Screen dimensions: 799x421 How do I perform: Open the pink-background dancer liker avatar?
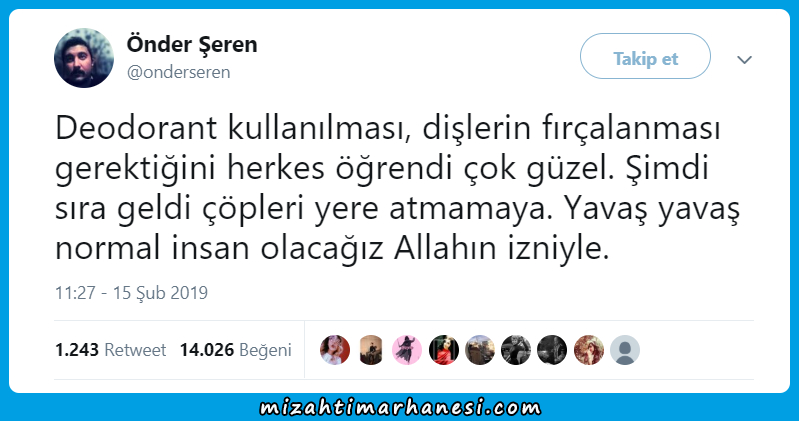coord(407,350)
